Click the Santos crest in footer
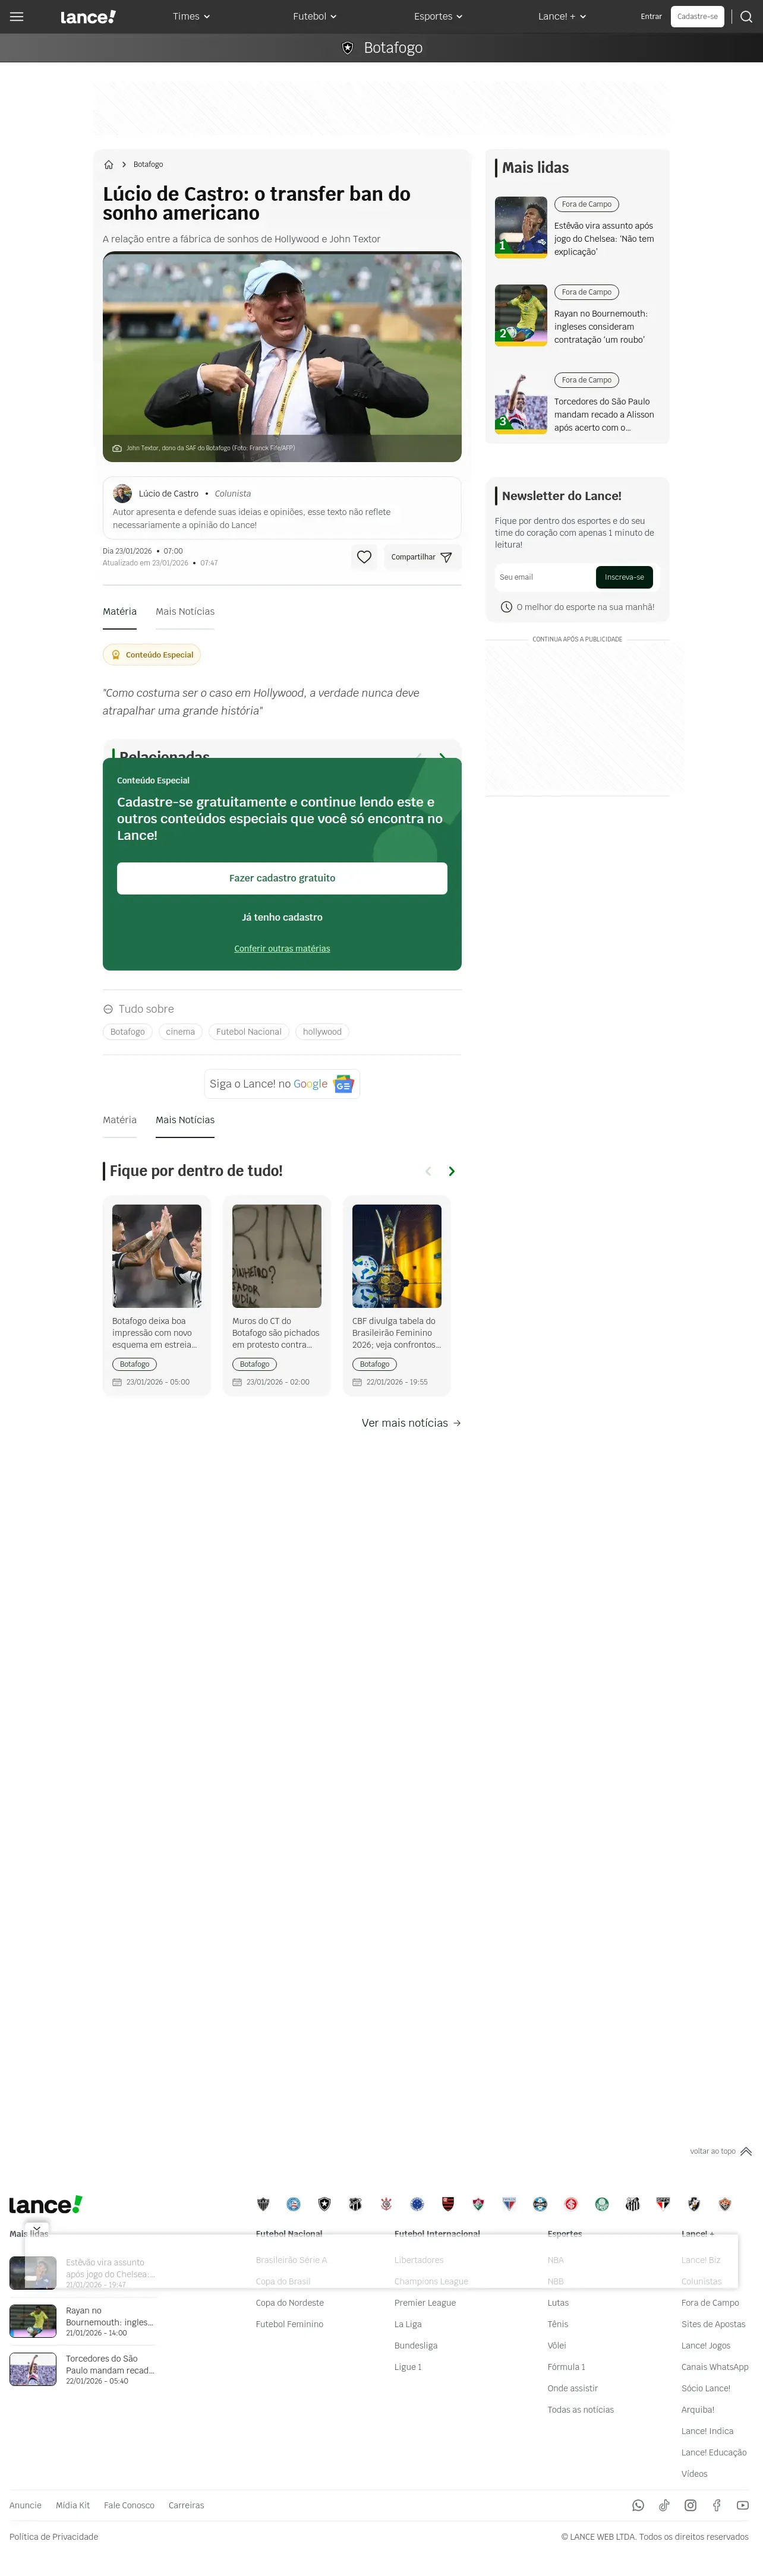 pyautogui.click(x=632, y=2204)
